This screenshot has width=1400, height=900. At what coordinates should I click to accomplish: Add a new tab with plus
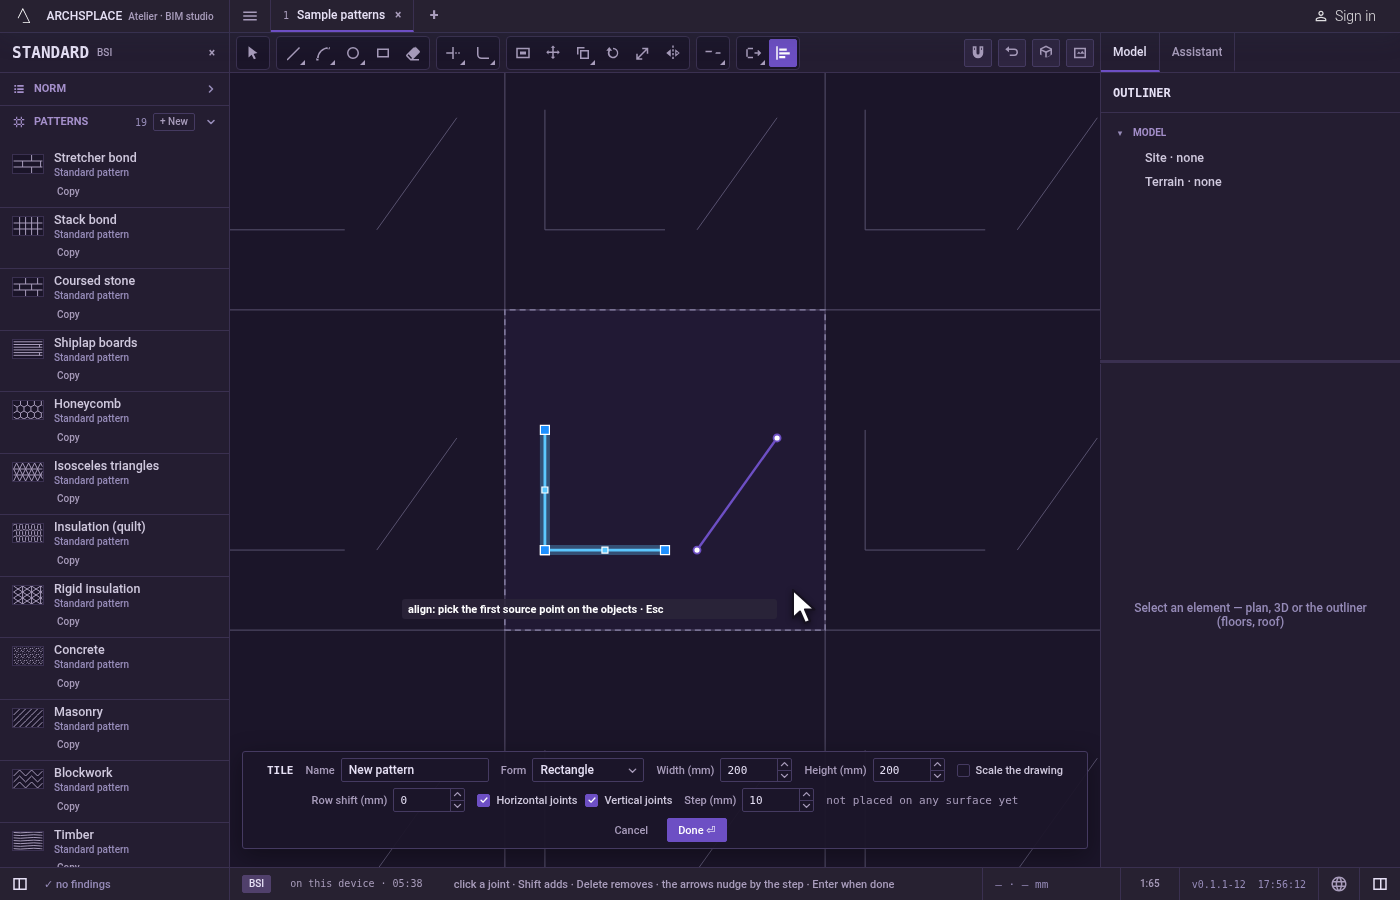pos(434,15)
